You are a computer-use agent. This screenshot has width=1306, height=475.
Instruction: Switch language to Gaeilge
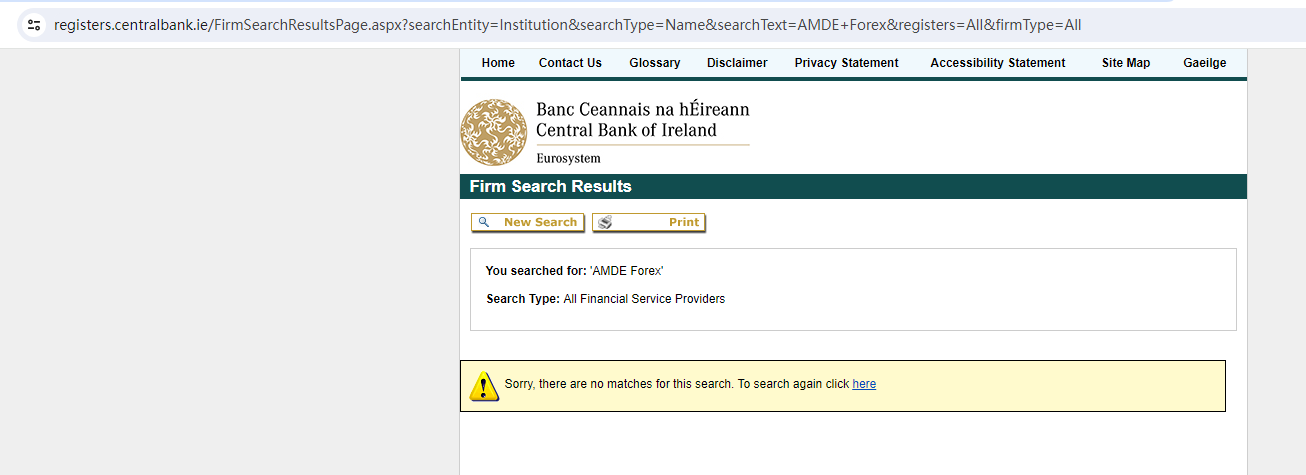point(1204,63)
